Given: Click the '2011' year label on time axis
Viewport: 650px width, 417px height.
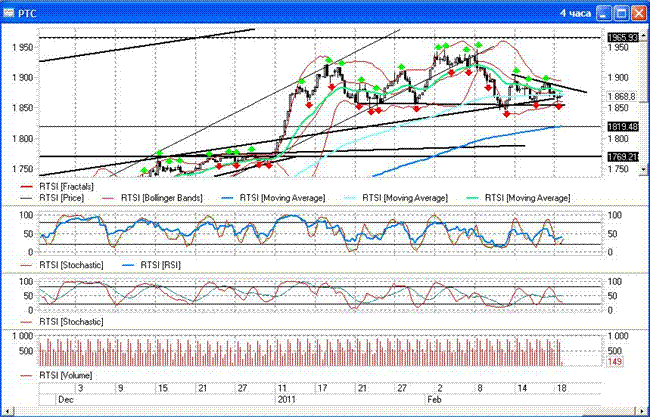Looking at the screenshot, I should (286, 400).
